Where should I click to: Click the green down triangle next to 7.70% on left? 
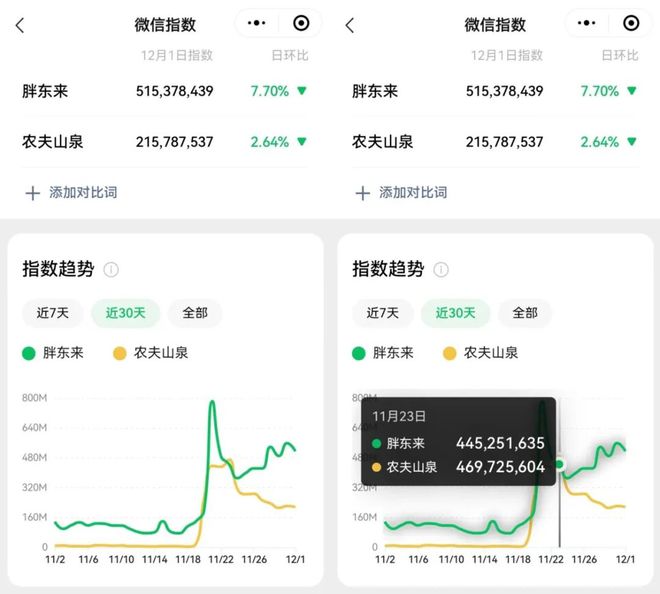pos(302,91)
